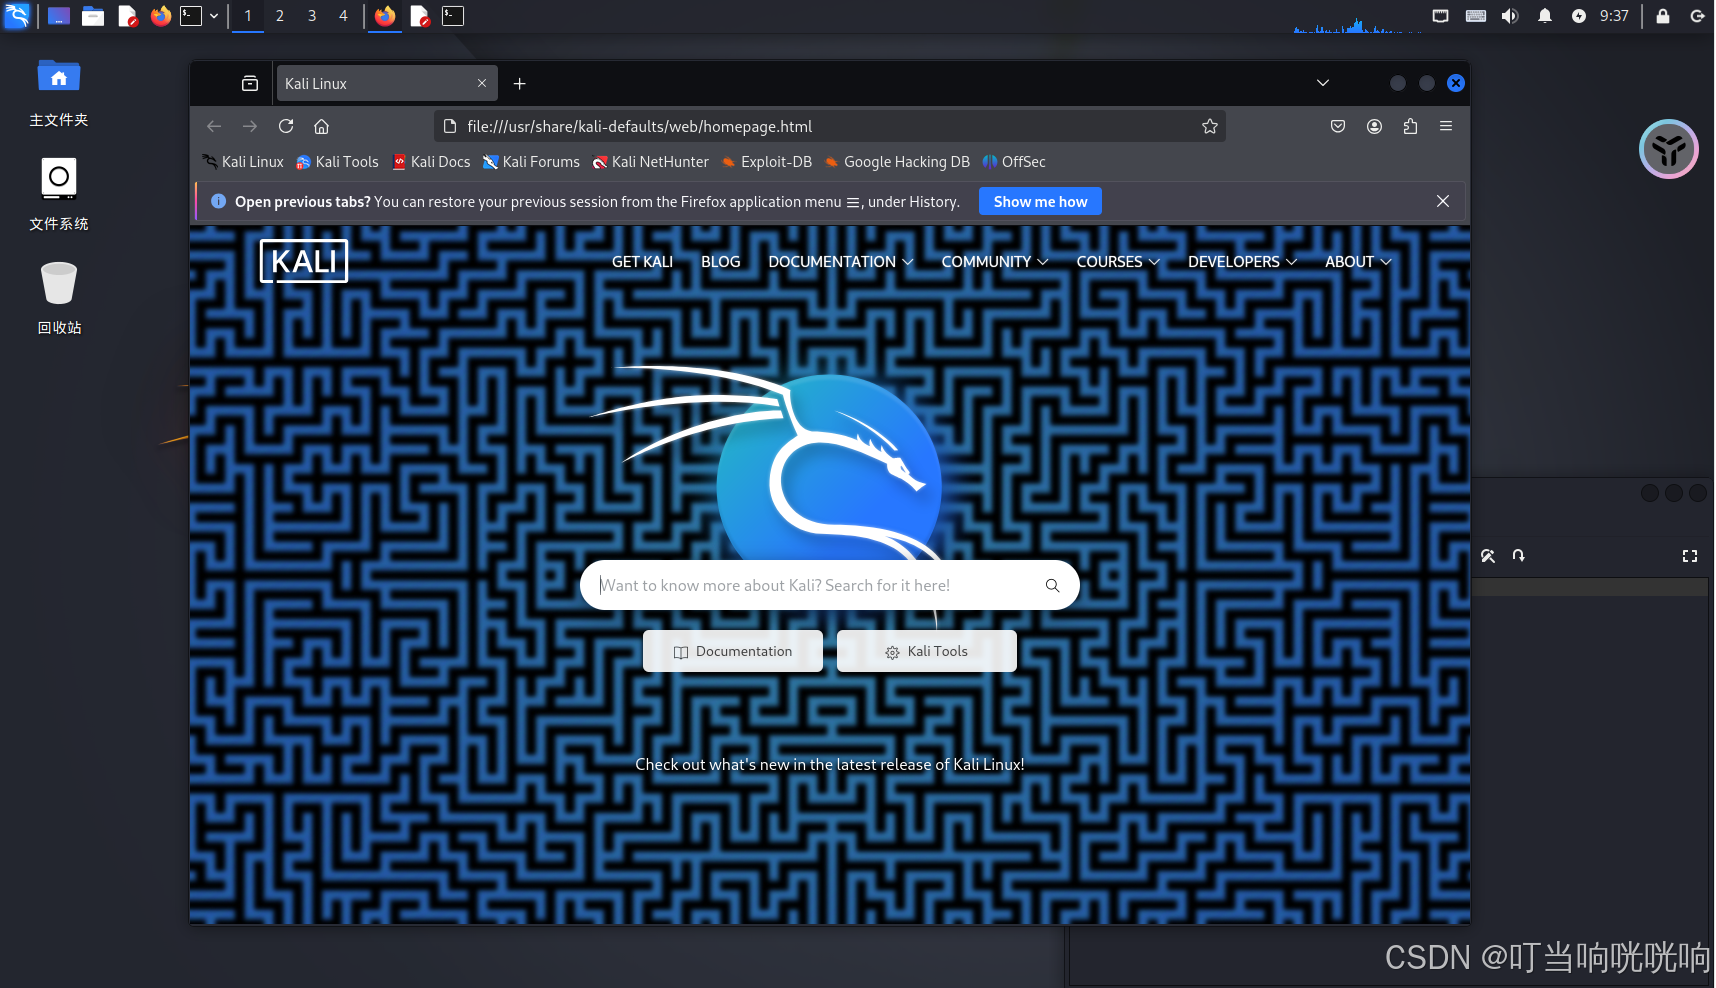Launch Firefox from the top panel launcher

tap(160, 16)
